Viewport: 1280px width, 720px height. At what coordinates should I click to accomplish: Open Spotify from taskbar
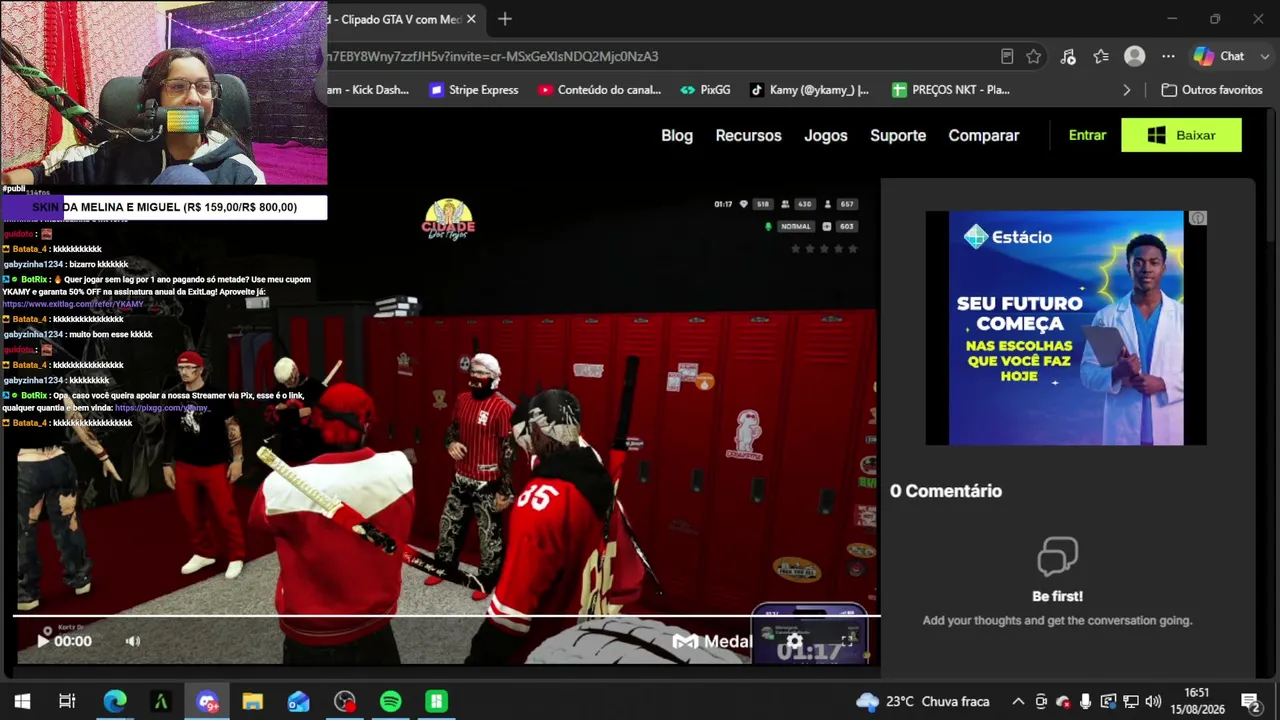click(x=391, y=702)
